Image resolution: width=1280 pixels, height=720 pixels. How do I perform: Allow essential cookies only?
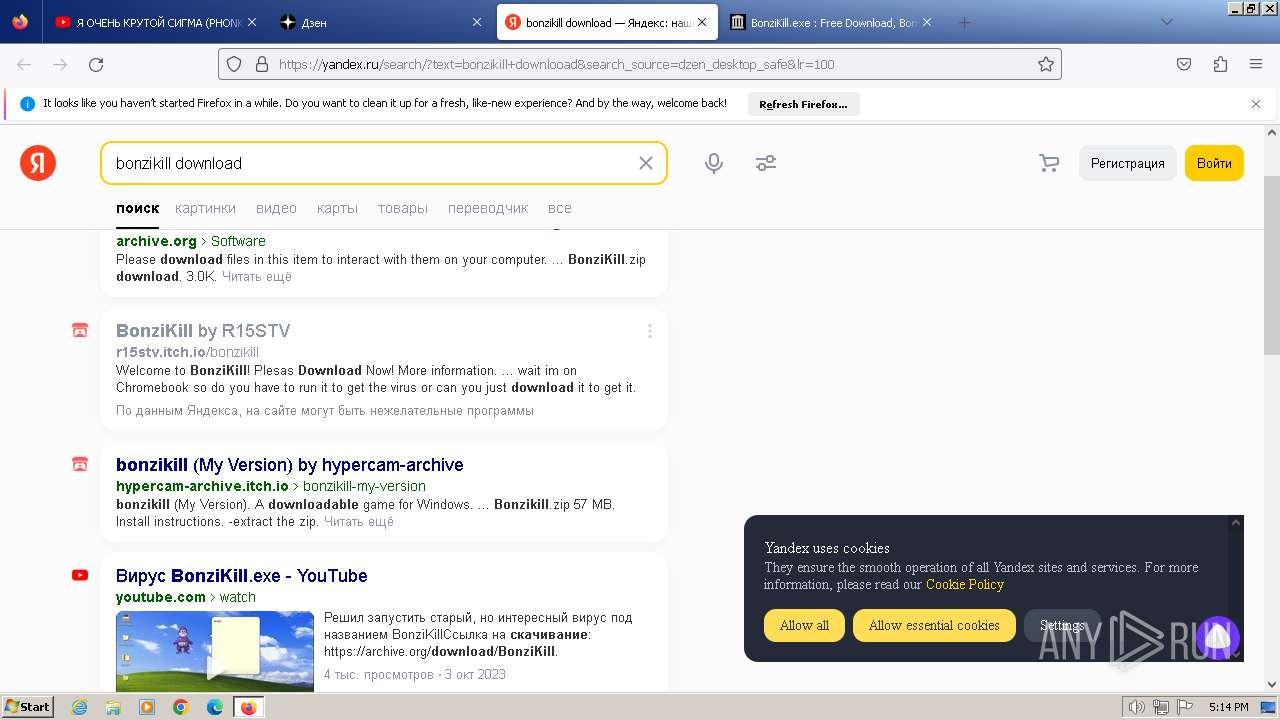(934, 625)
